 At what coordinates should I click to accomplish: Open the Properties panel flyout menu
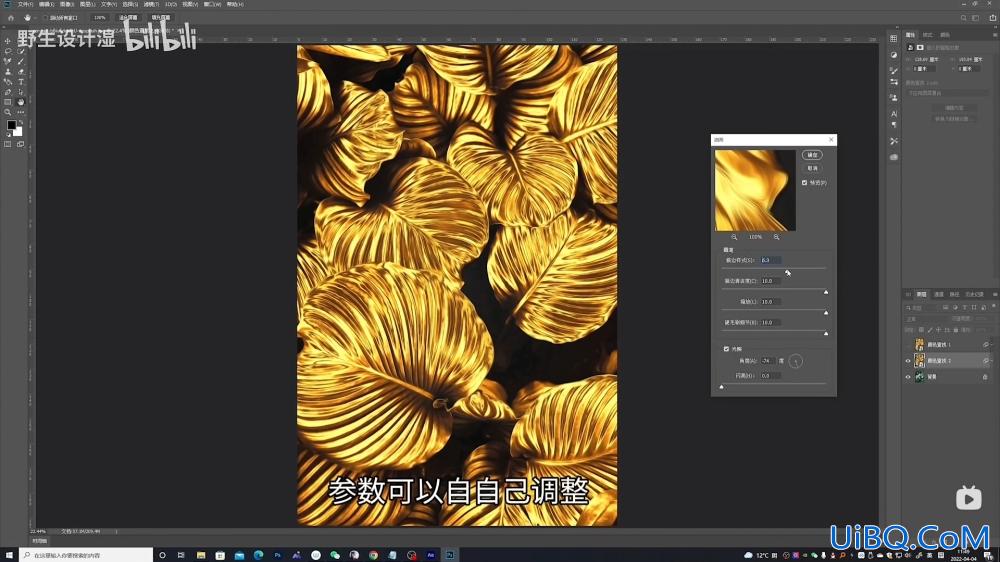[x=994, y=34]
